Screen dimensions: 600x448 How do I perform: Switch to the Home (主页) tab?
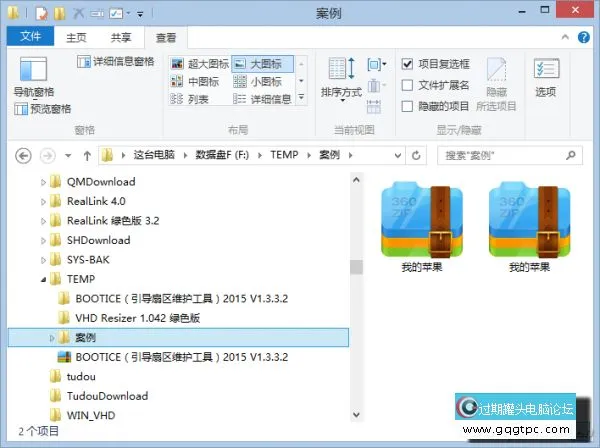(x=76, y=37)
